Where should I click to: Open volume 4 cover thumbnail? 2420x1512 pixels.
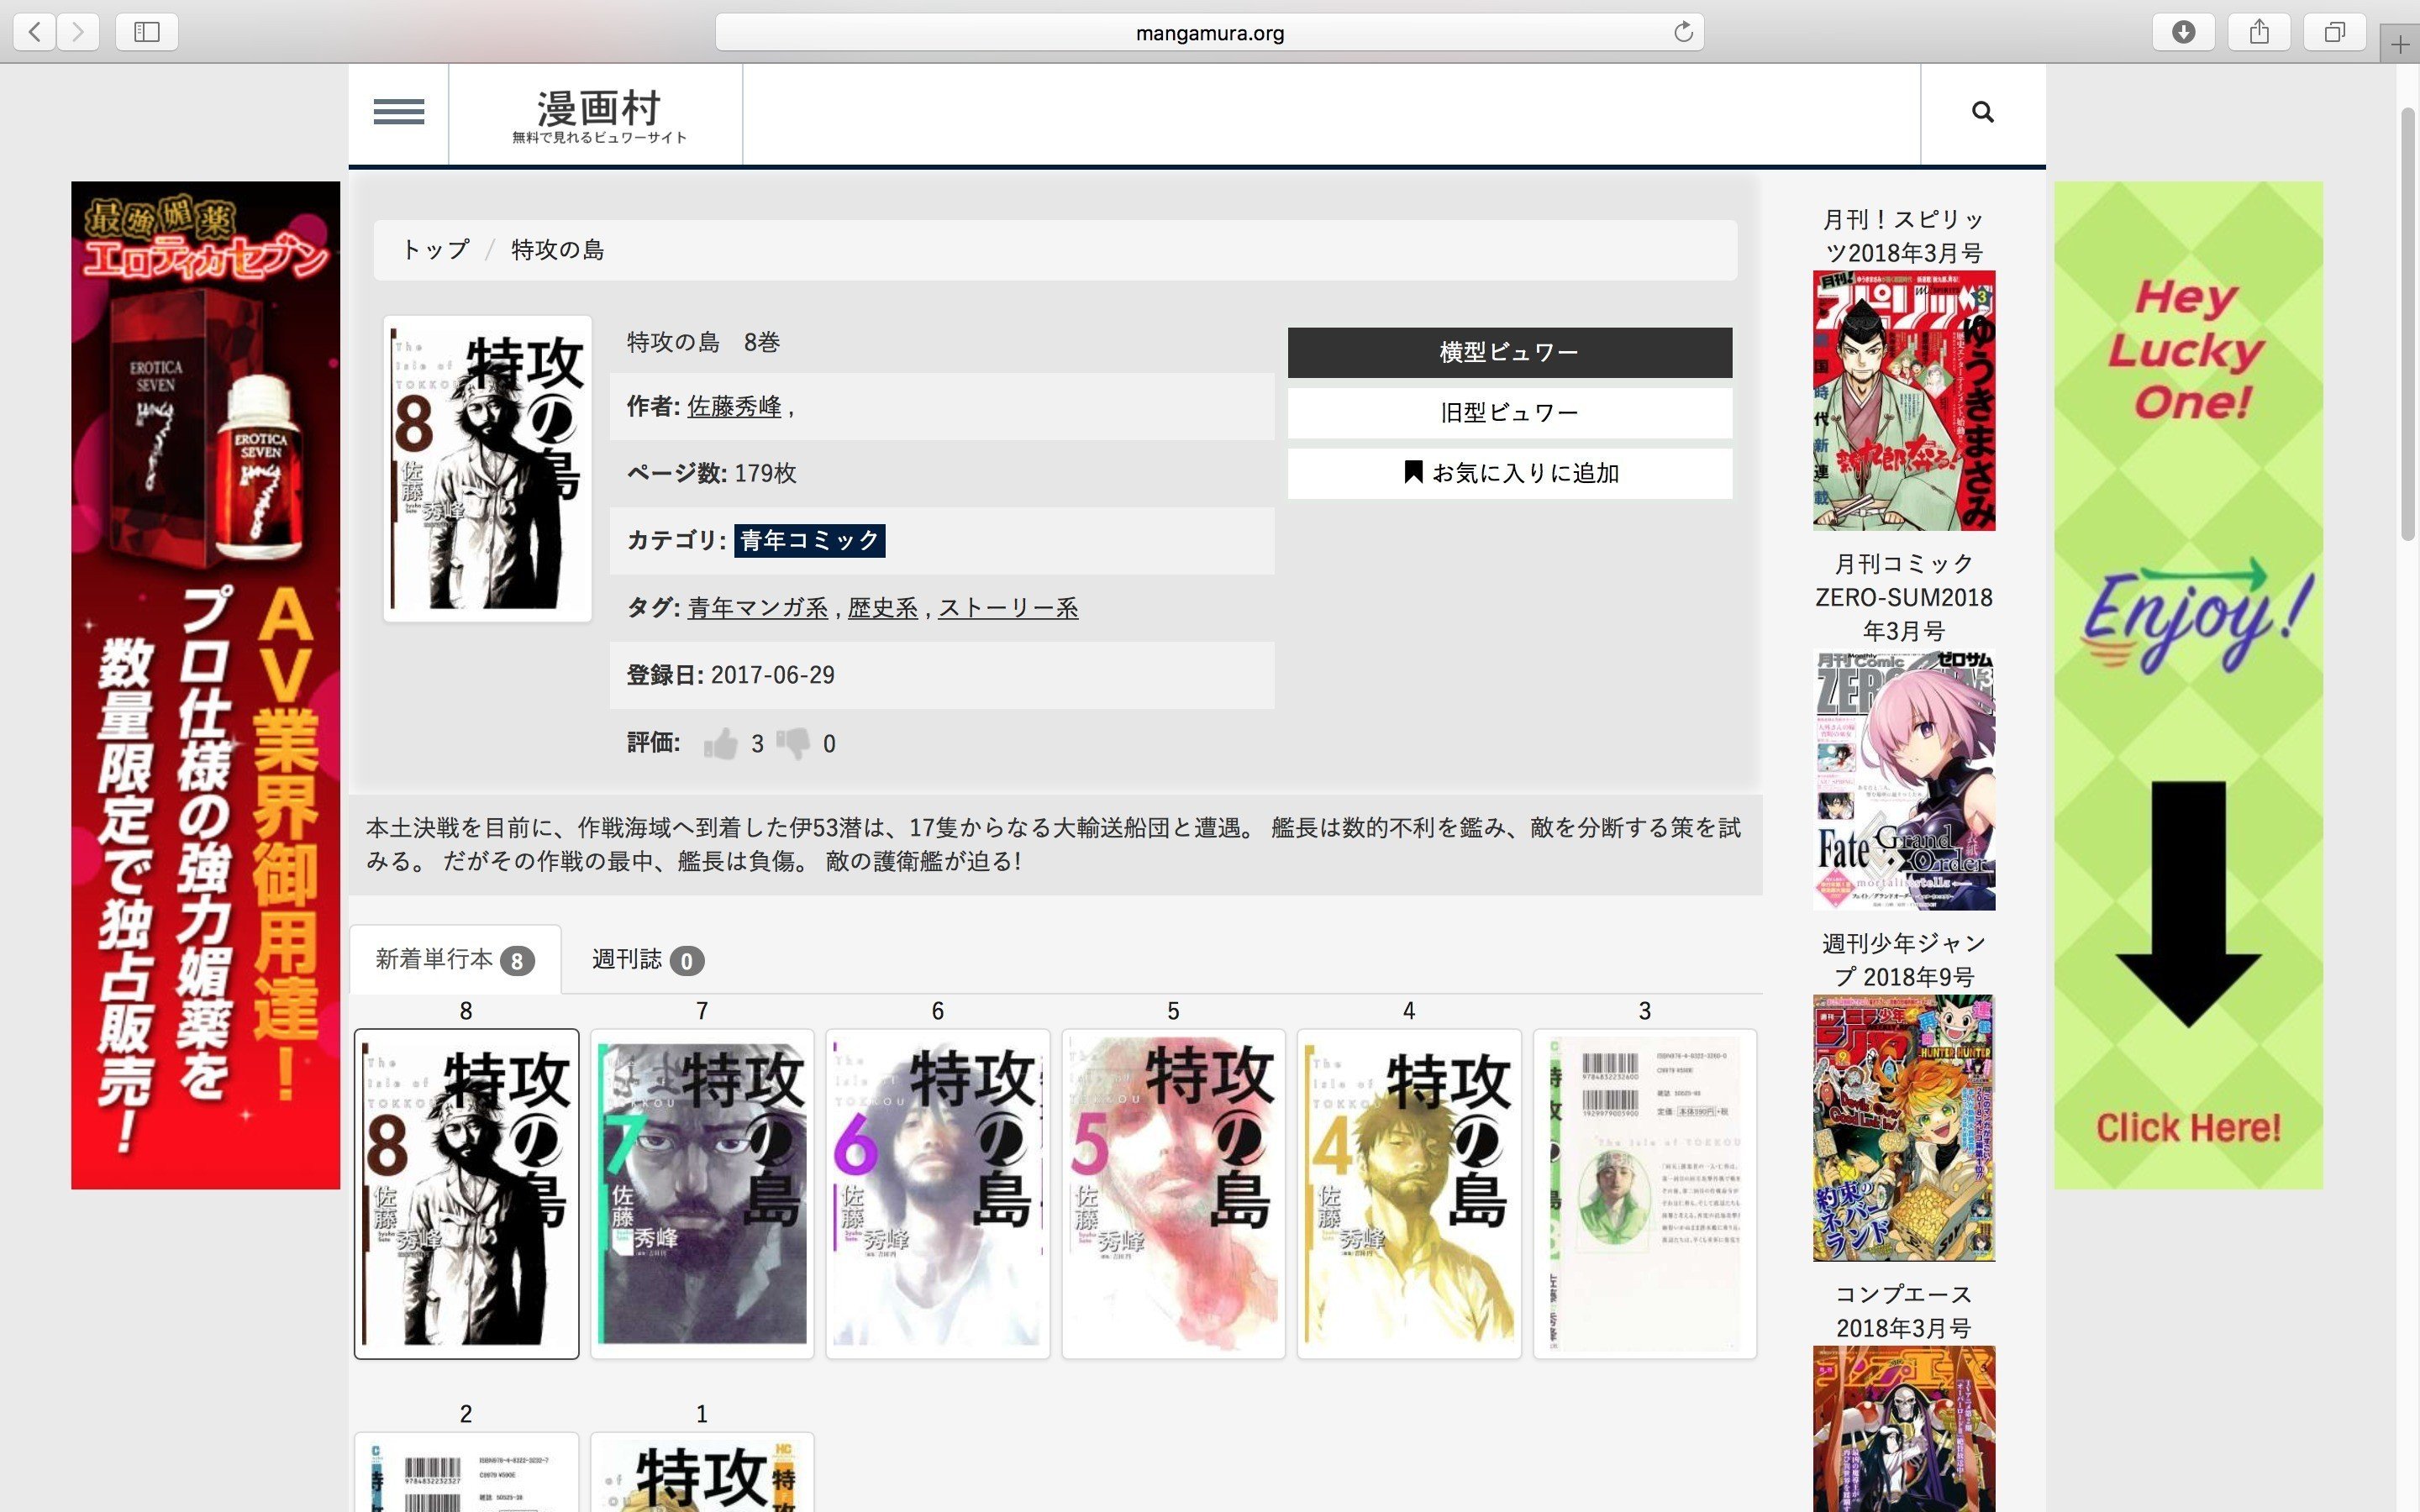tap(1409, 1193)
